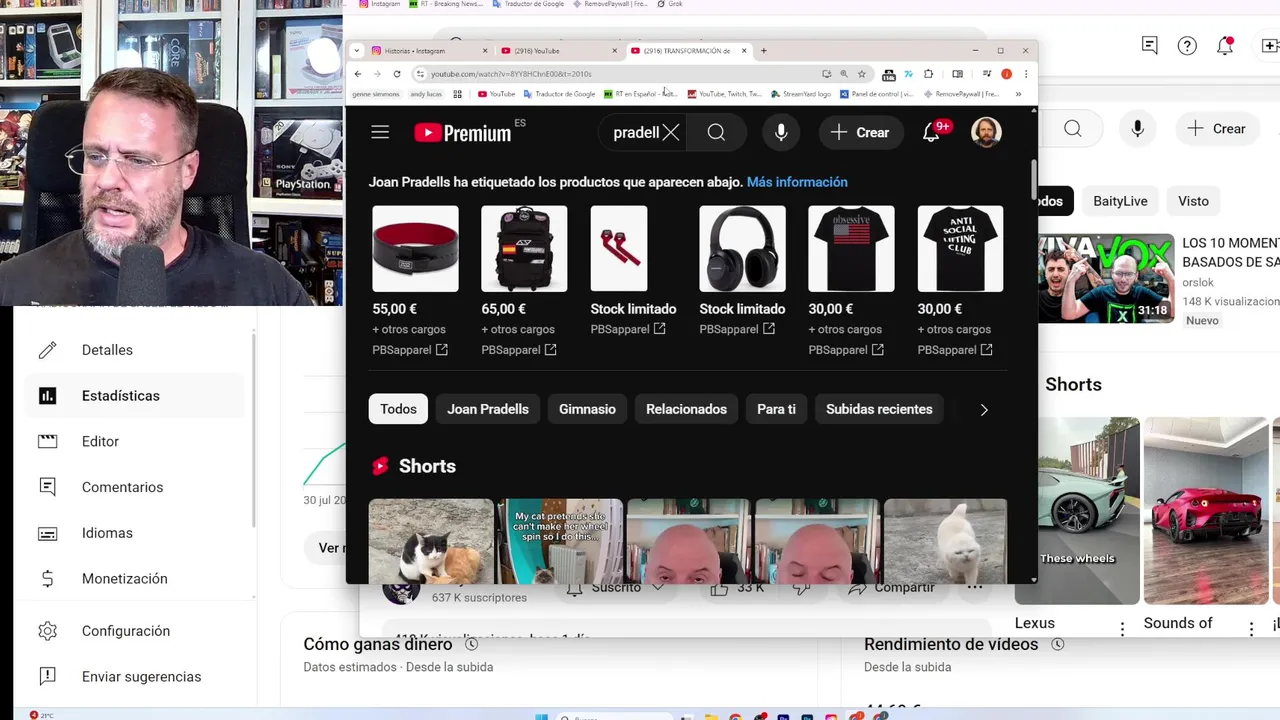Image resolution: width=1280 pixels, height=720 pixels.
Task: Click the search magnifier in light YouTube window
Action: point(1072,128)
